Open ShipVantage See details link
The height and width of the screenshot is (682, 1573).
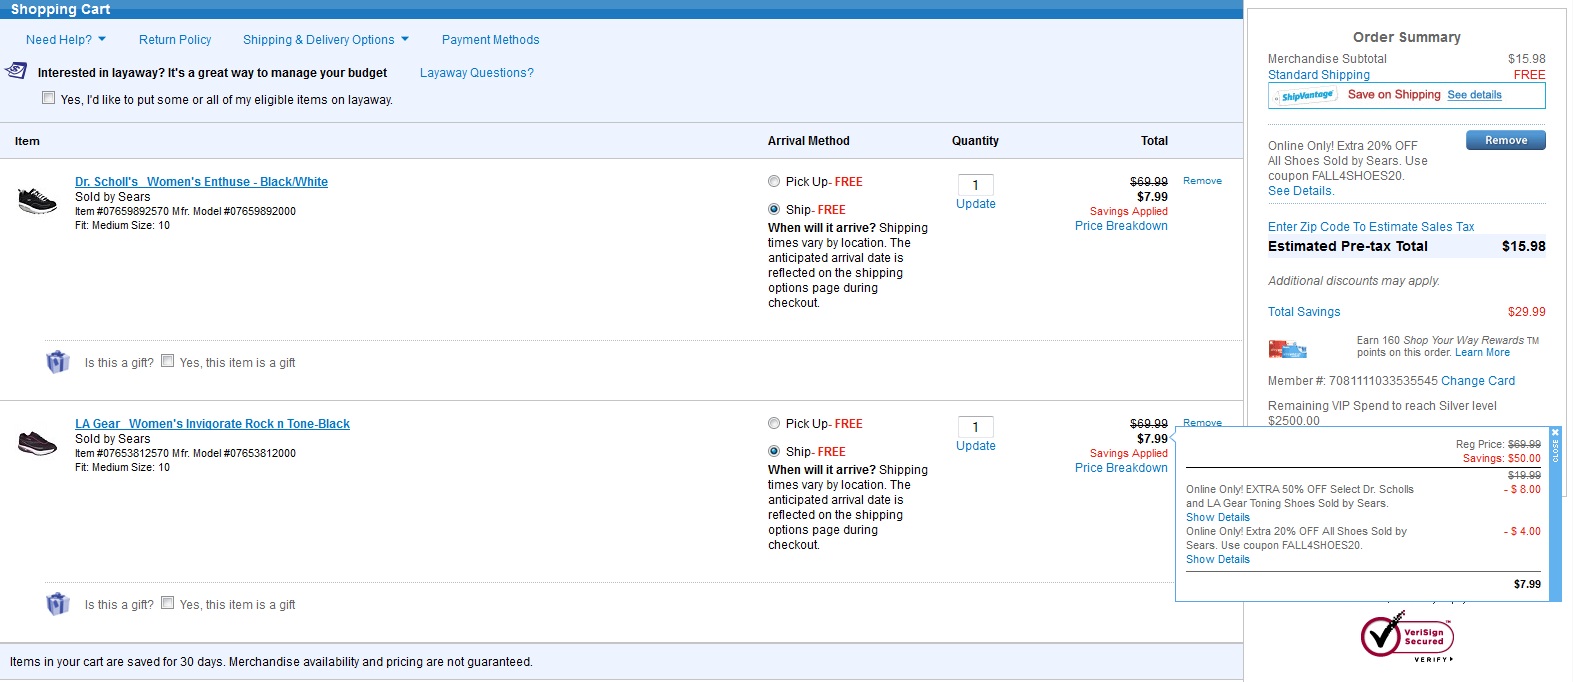(1474, 95)
